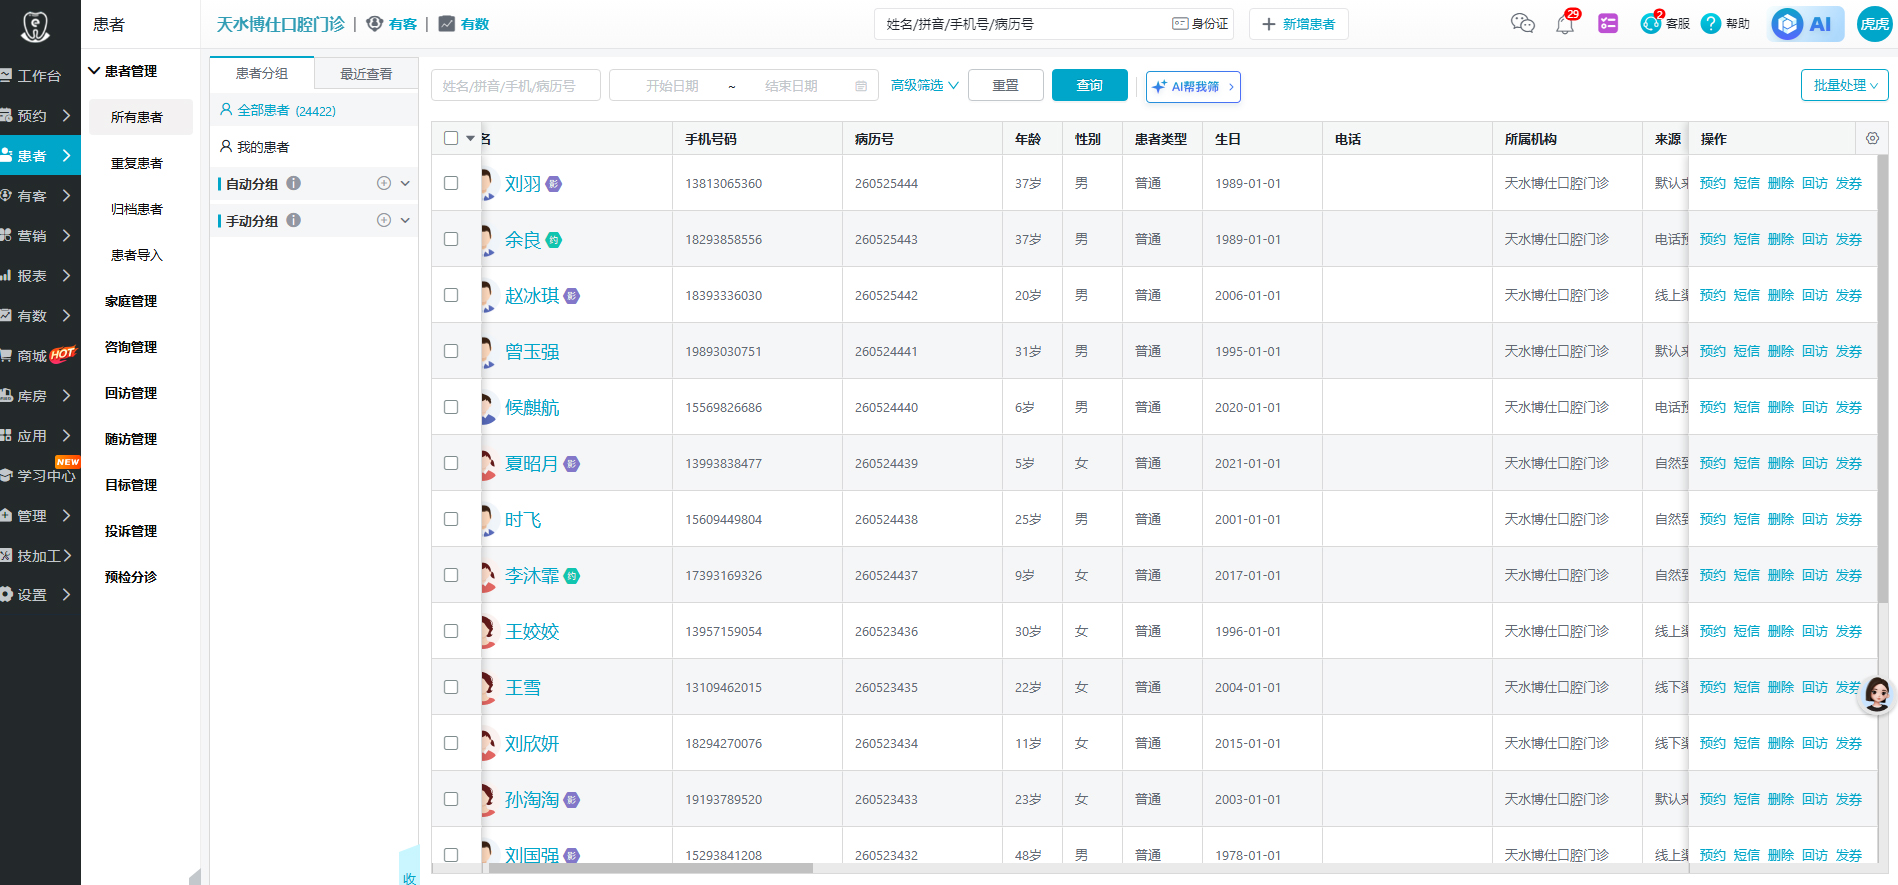Open the WeChat messages icon
Image resolution: width=1898 pixels, height=885 pixels.
1522,24
